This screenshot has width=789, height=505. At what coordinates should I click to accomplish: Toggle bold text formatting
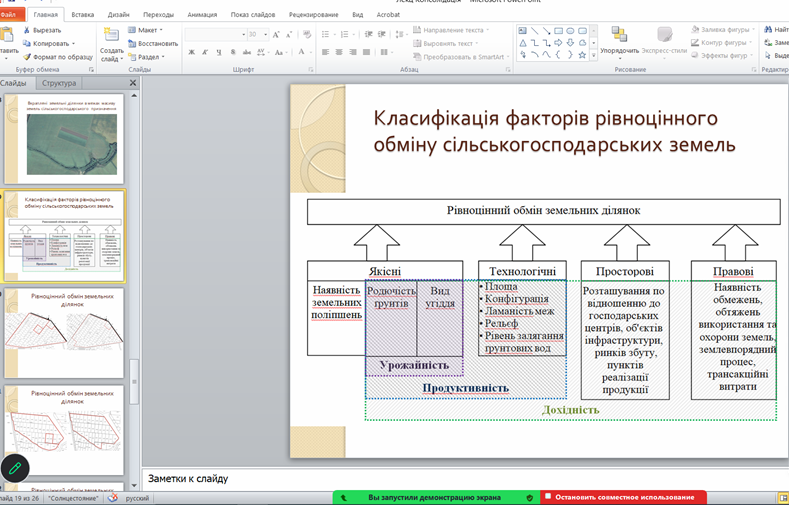(x=192, y=52)
